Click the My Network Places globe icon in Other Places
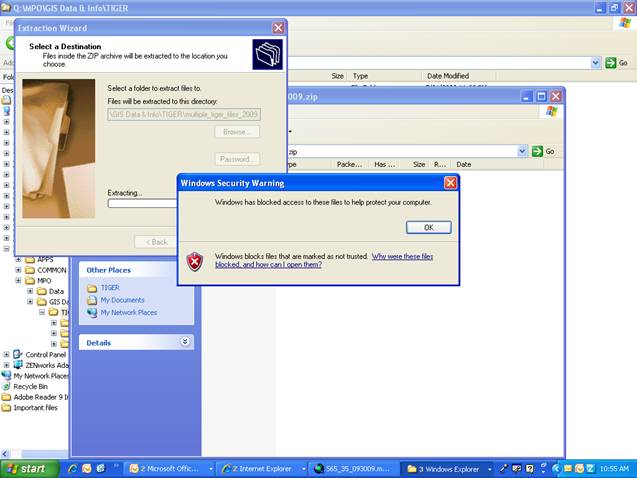Image resolution: width=637 pixels, height=478 pixels. (x=92, y=312)
